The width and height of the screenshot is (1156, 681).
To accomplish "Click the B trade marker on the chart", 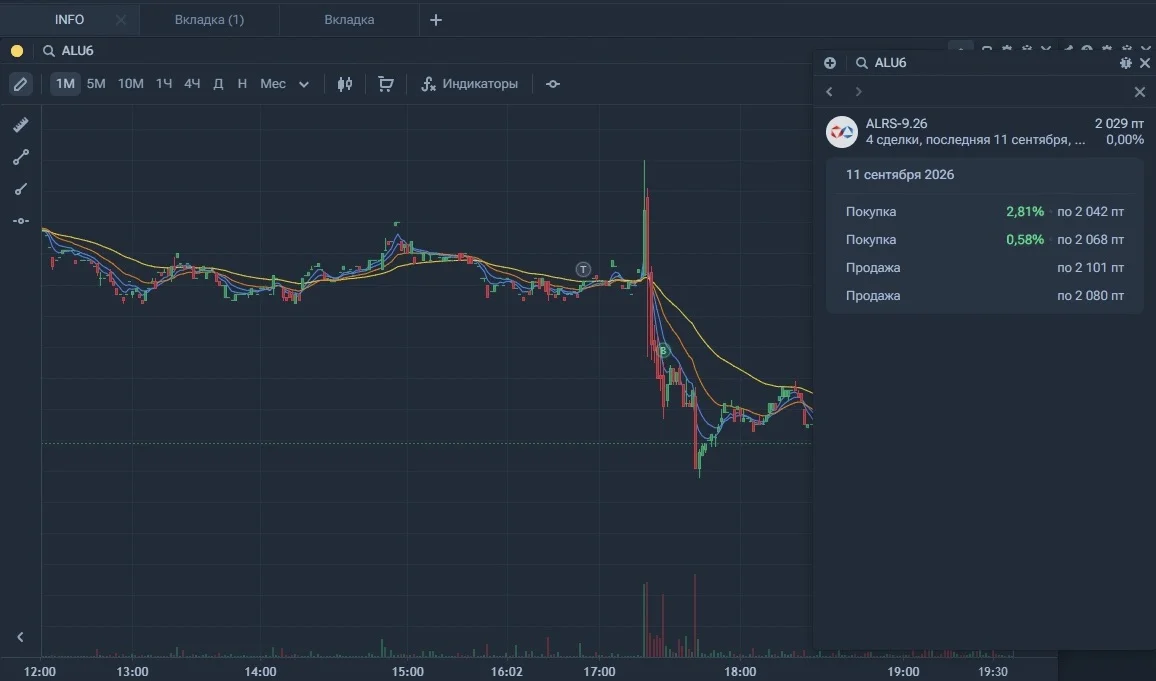I will pos(663,351).
